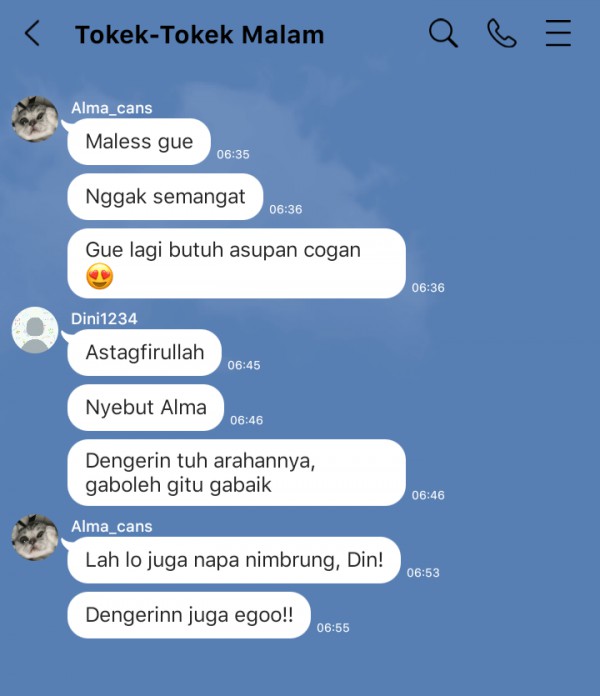Open Alma_cans cat avatar at top
This screenshot has height=696, width=600.
click(x=35, y=119)
